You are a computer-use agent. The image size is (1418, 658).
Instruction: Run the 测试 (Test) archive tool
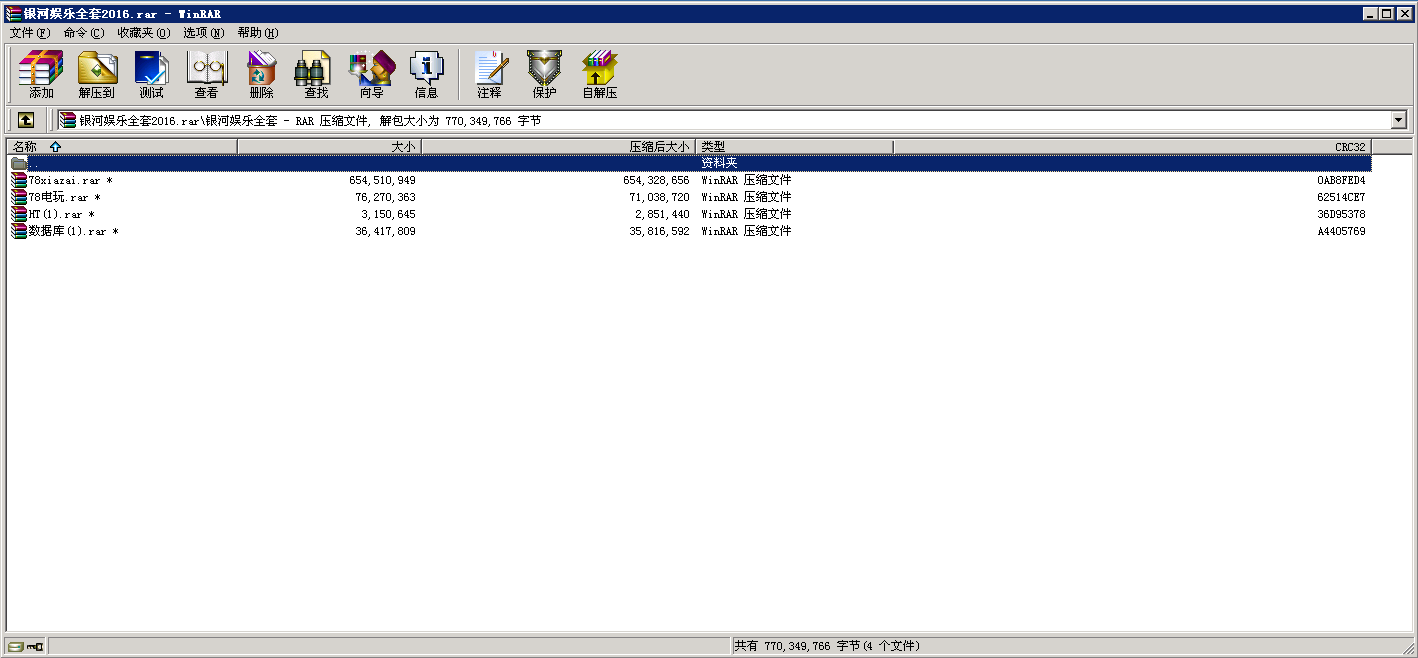151,75
